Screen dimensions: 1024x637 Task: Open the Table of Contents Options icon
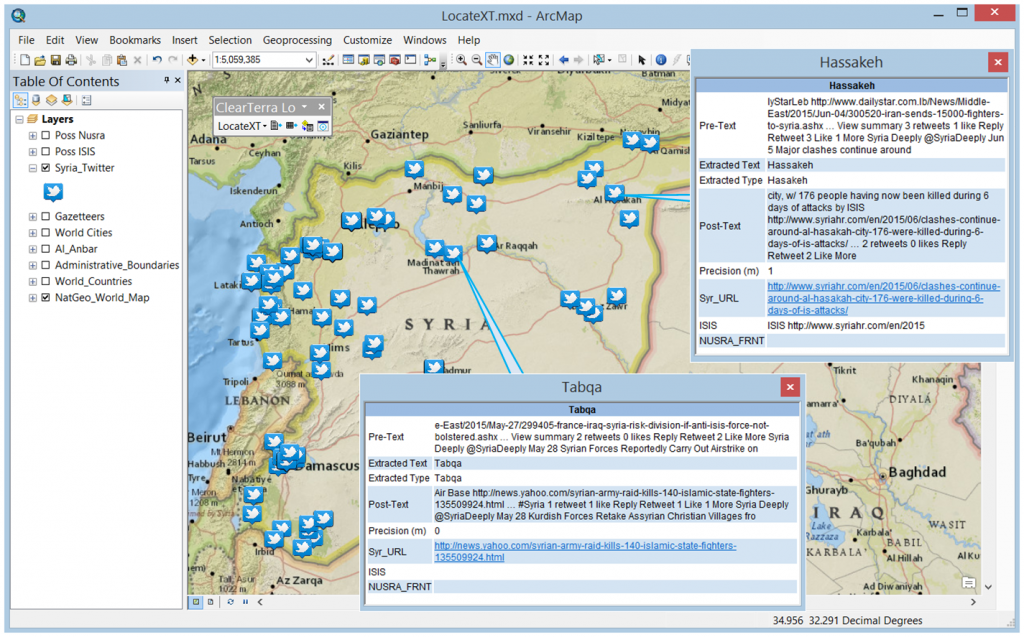(x=86, y=100)
